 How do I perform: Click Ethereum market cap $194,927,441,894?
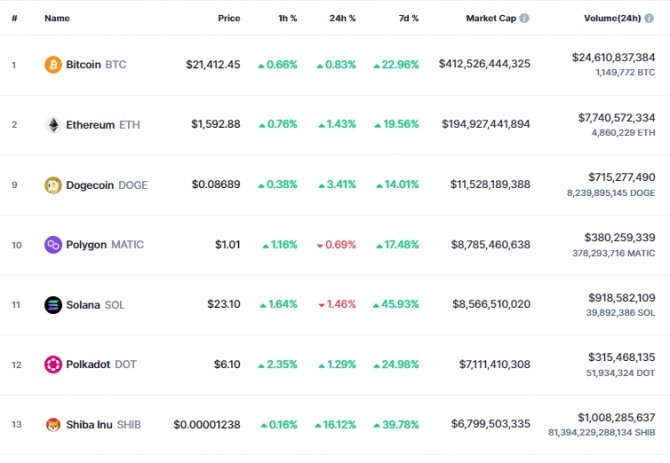point(486,124)
